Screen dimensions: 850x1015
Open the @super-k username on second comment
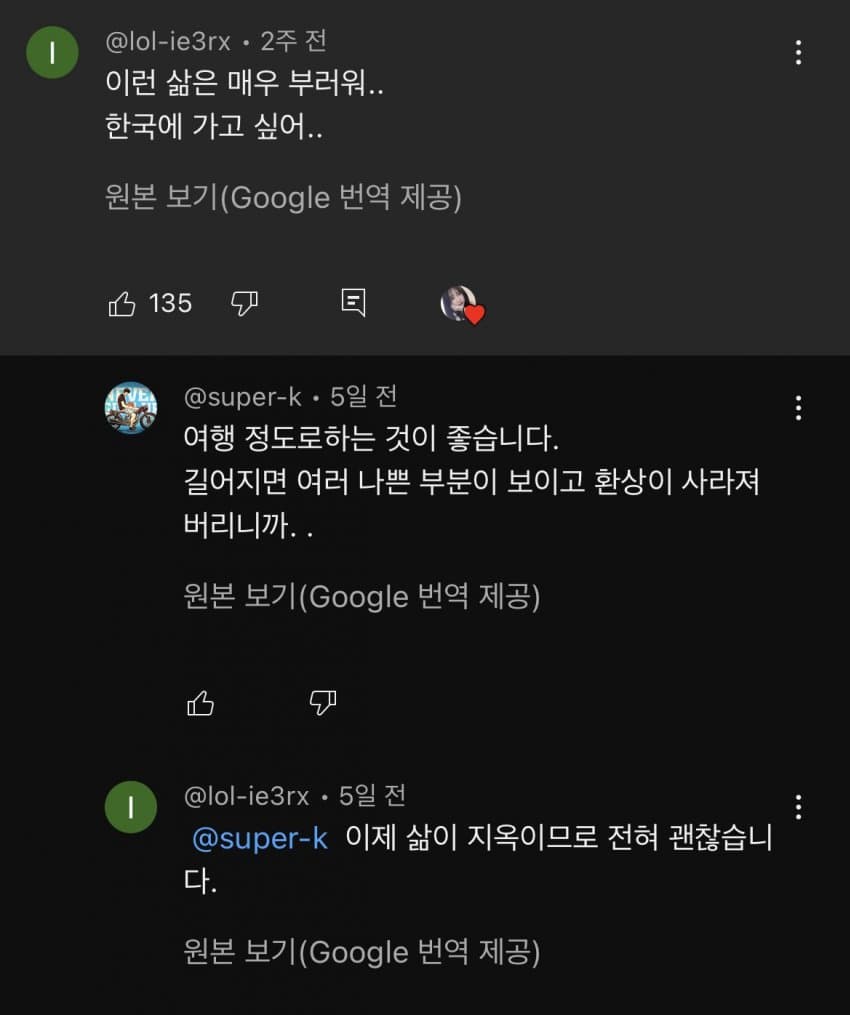tap(242, 397)
